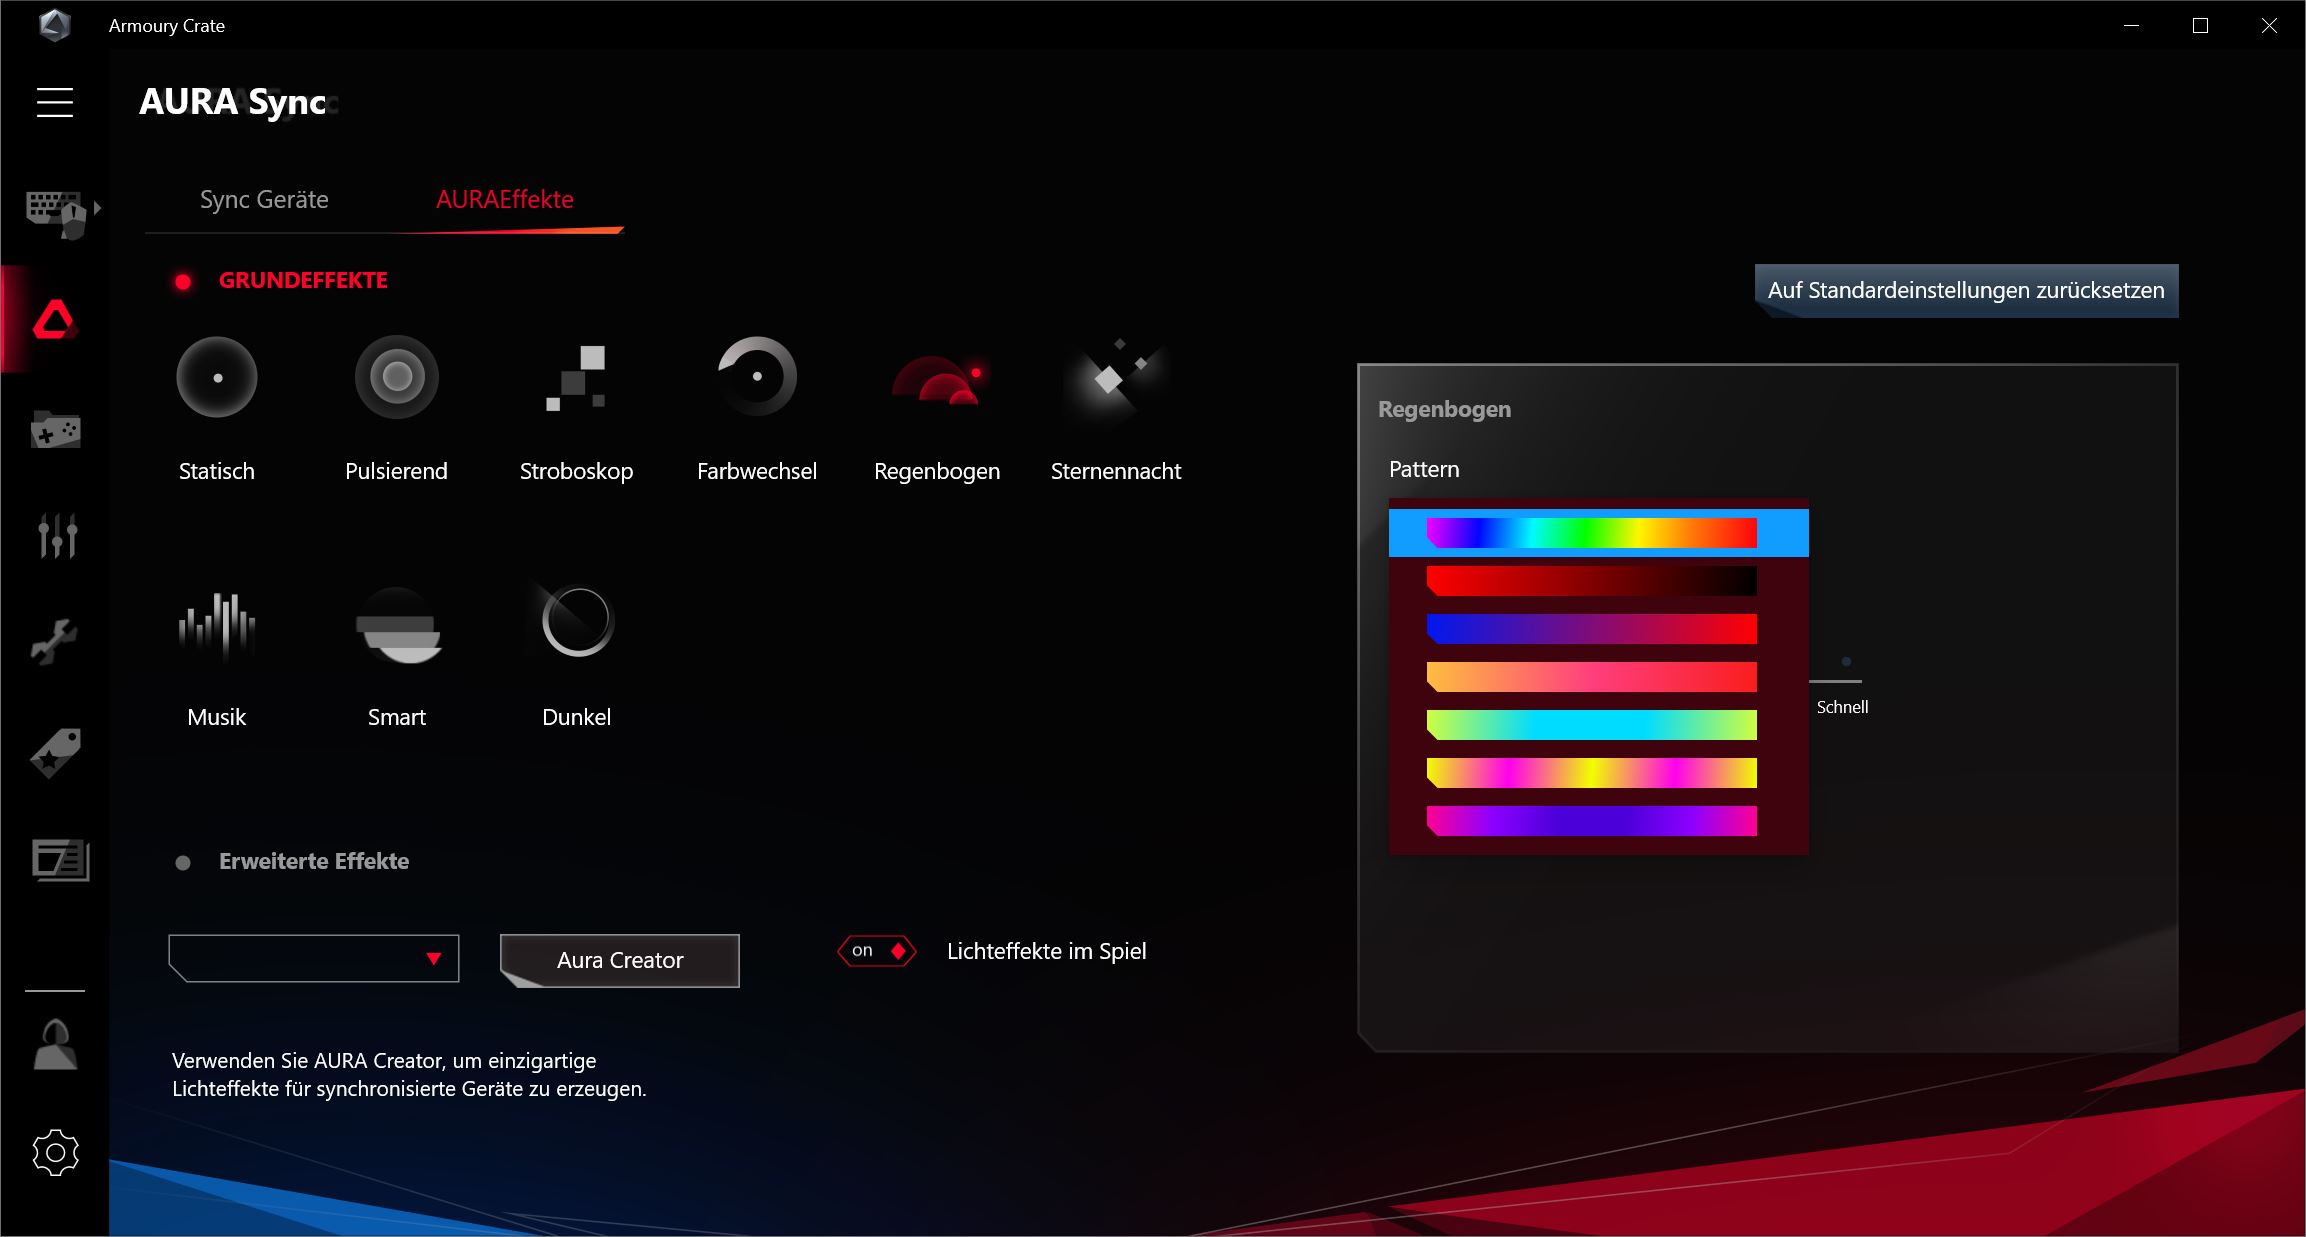Open the News sidebar icon
Viewport: 2306px width, 1237px height.
point(60,860)
